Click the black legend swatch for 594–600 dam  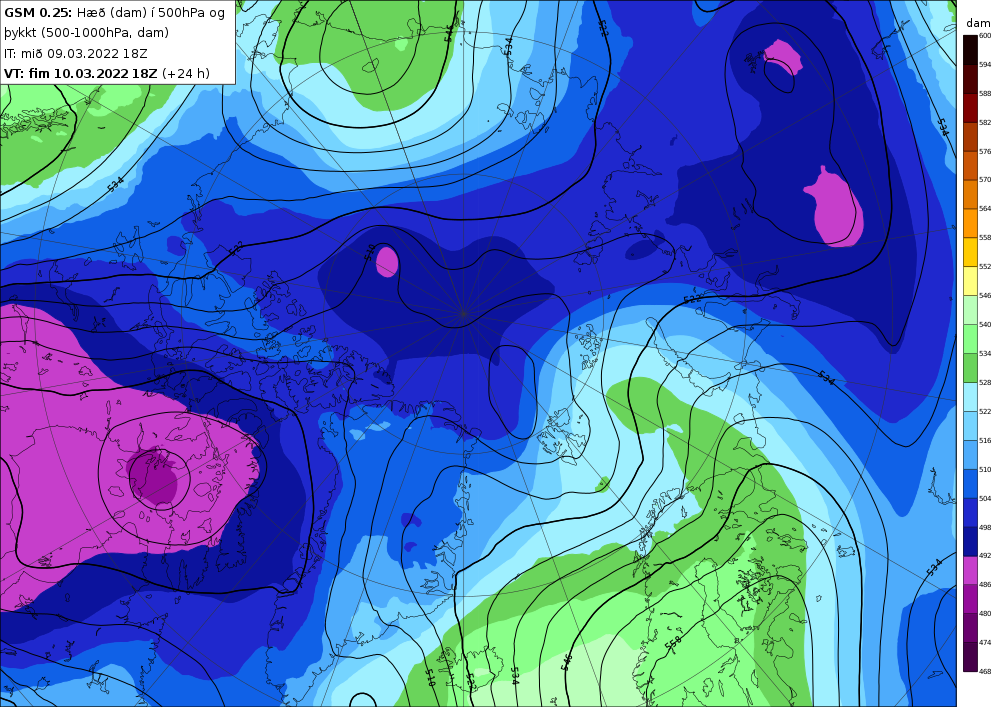point(970,50)
